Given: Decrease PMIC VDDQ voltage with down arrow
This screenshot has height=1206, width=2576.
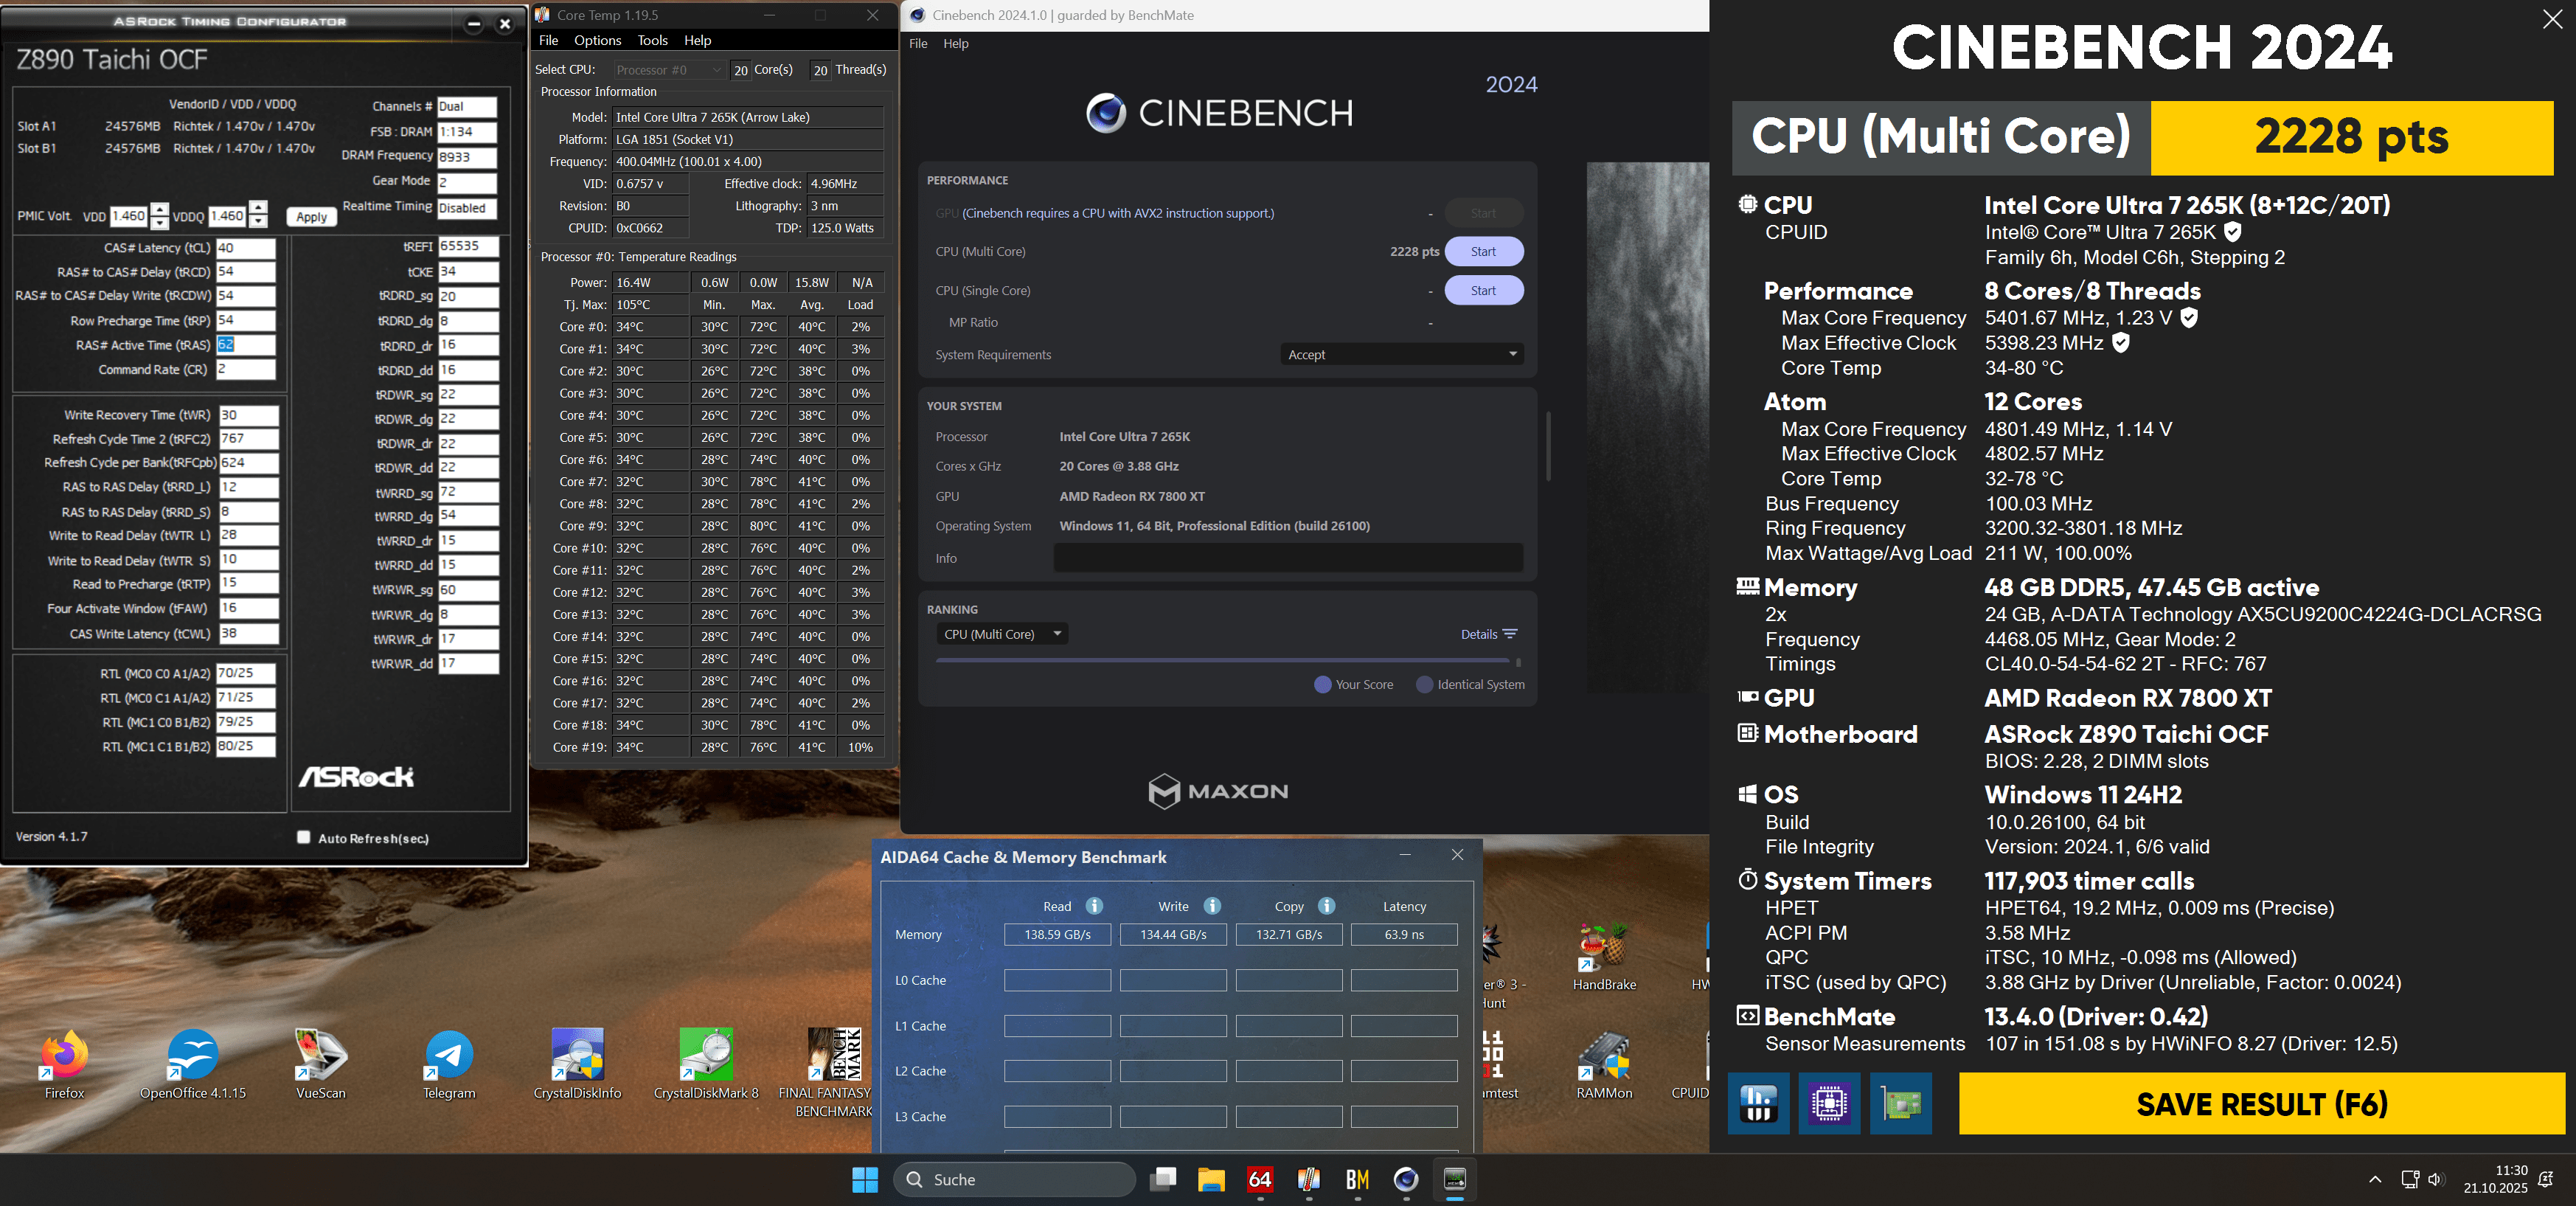Looking at the screenshot, I should click(259, 222).
